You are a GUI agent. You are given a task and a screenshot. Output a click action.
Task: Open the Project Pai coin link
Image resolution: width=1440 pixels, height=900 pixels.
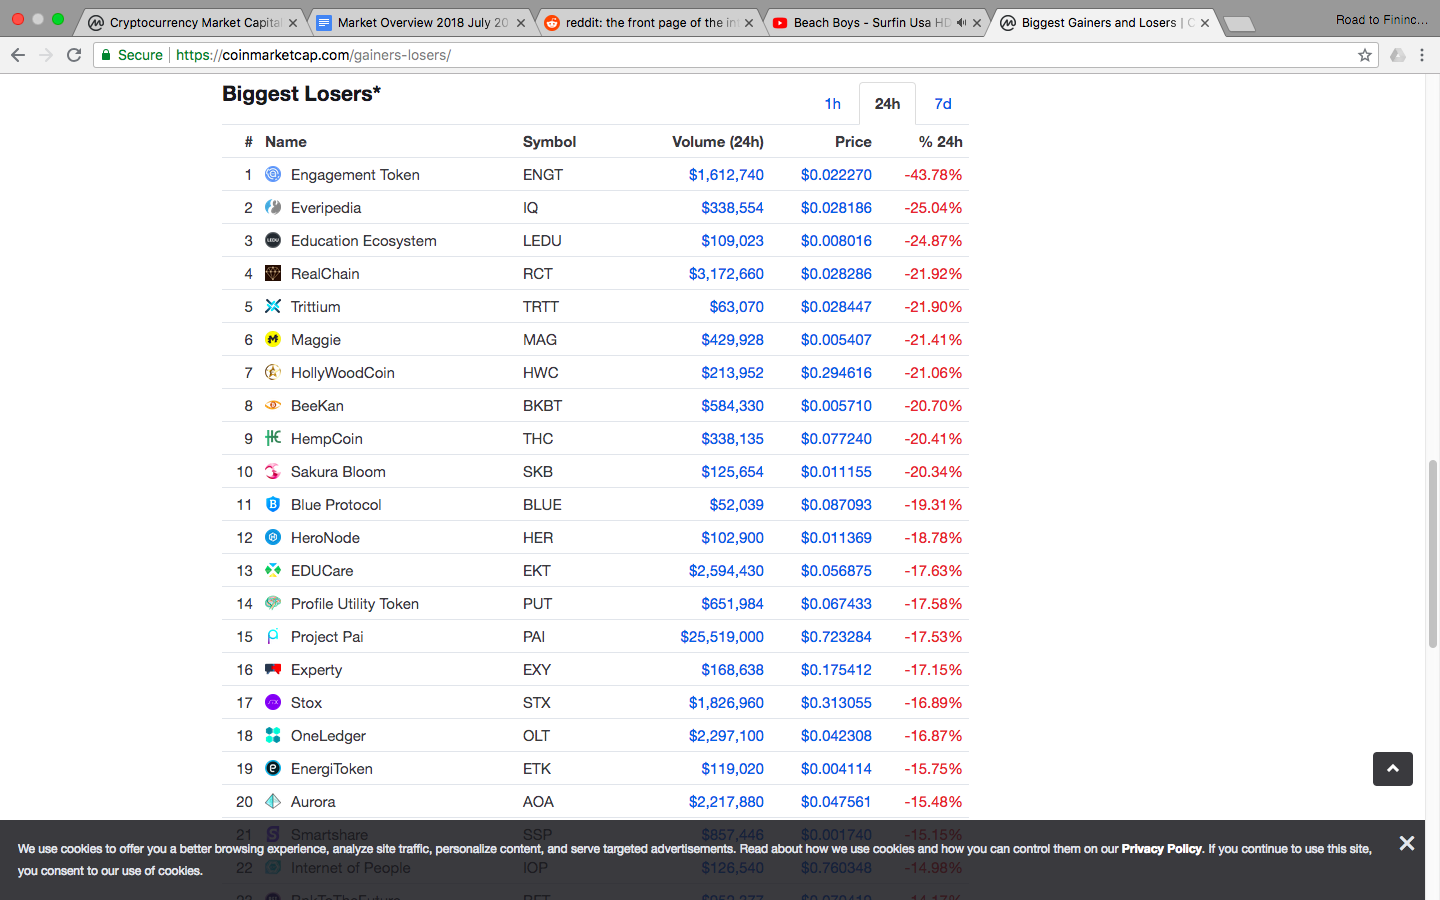coord(327,637)
